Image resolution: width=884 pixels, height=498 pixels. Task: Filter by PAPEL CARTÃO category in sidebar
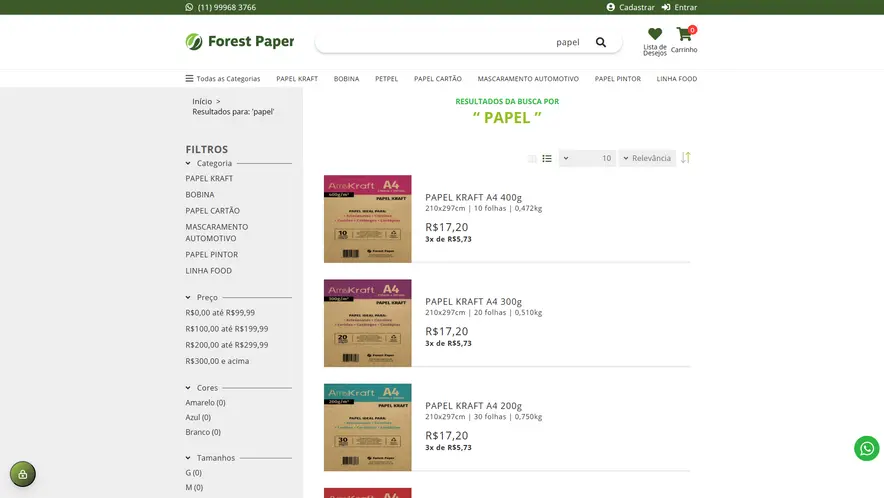pyautogui.click(x=213, y=211)
